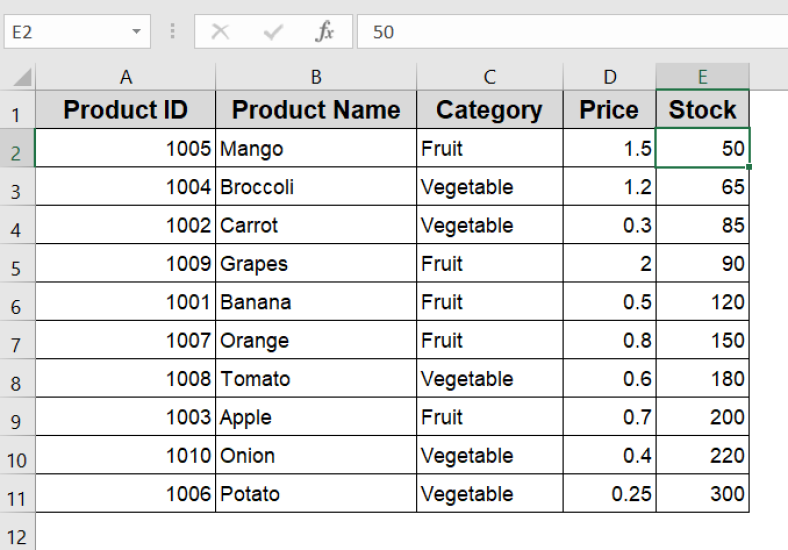Open the Name Box dropdown arrow
This screenshot has height=550, width=788.
[x=136, y=32]
